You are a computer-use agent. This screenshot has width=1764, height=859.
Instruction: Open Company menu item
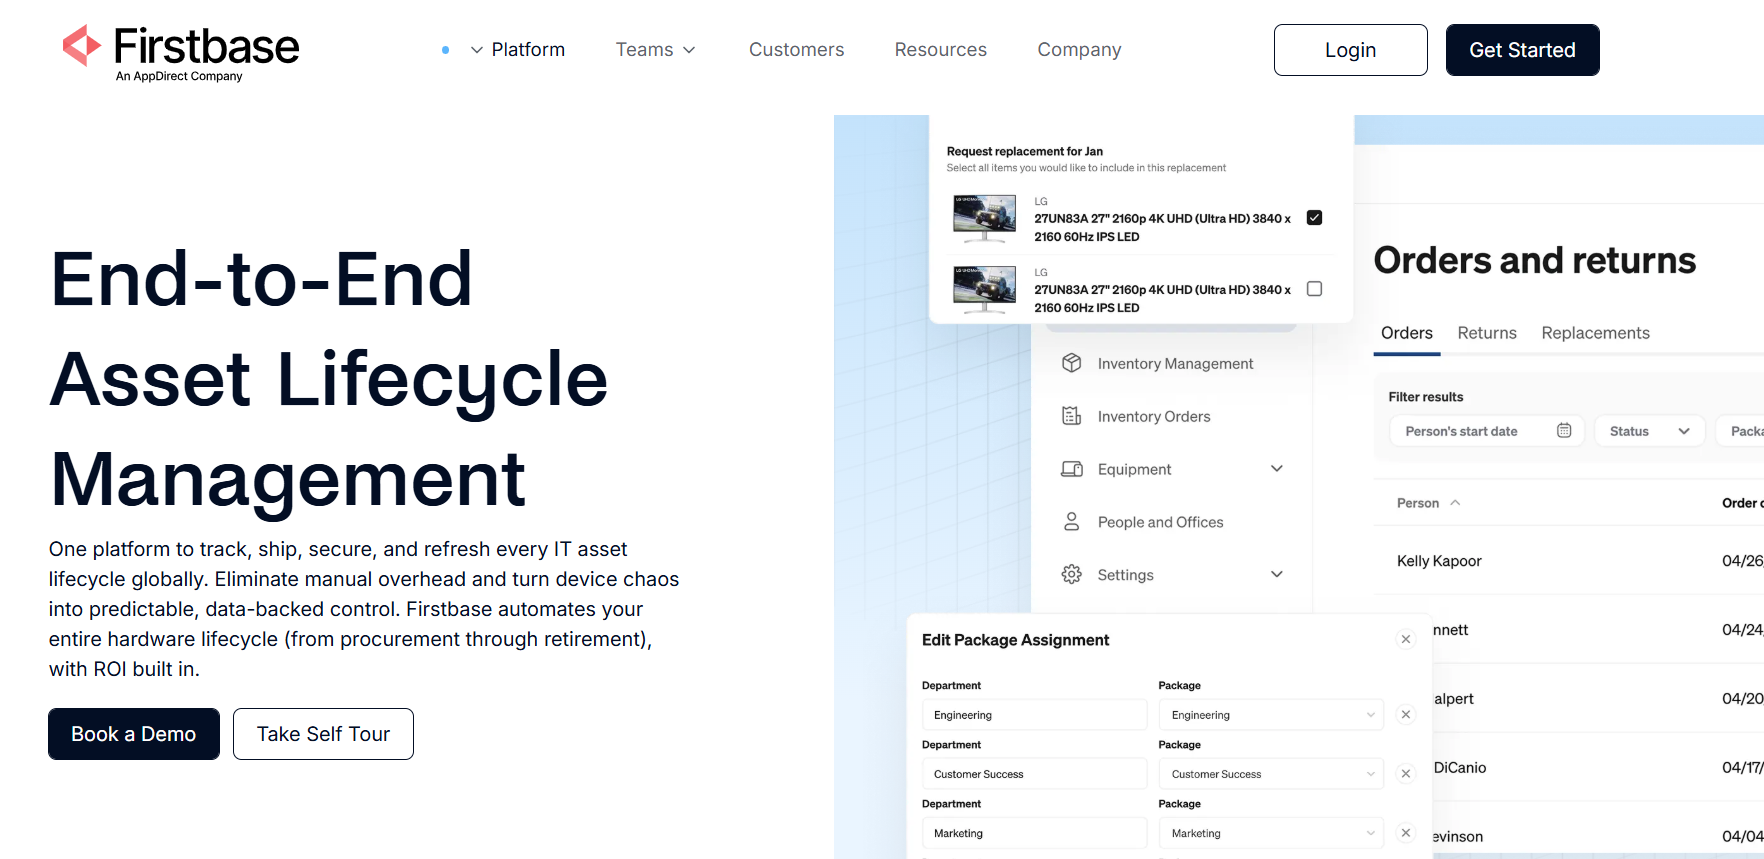pyautogui.click(x=1079, y=50)
